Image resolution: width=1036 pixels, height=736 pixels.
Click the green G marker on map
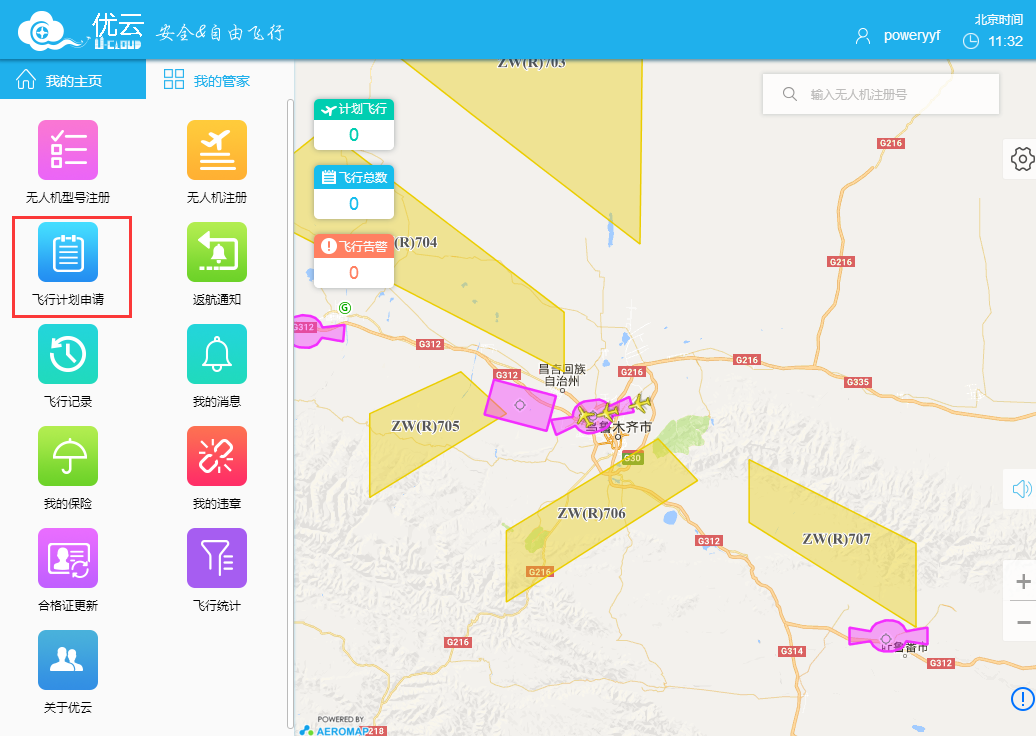click(x=345, y=307)
